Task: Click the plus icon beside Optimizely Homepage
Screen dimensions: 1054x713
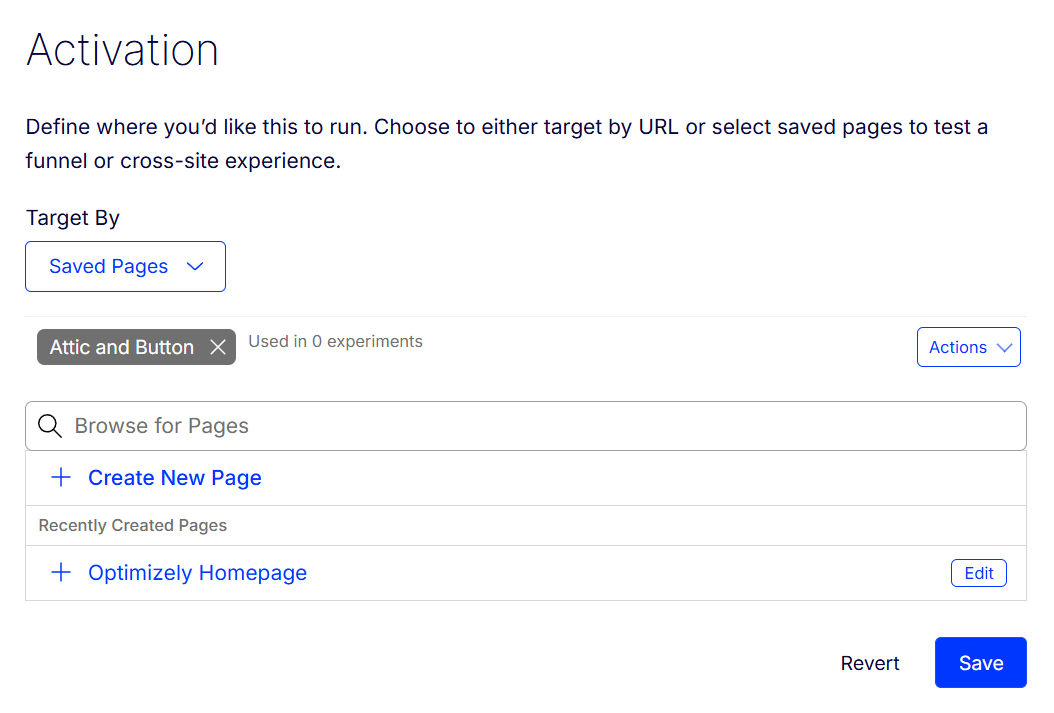Action: 61,573
